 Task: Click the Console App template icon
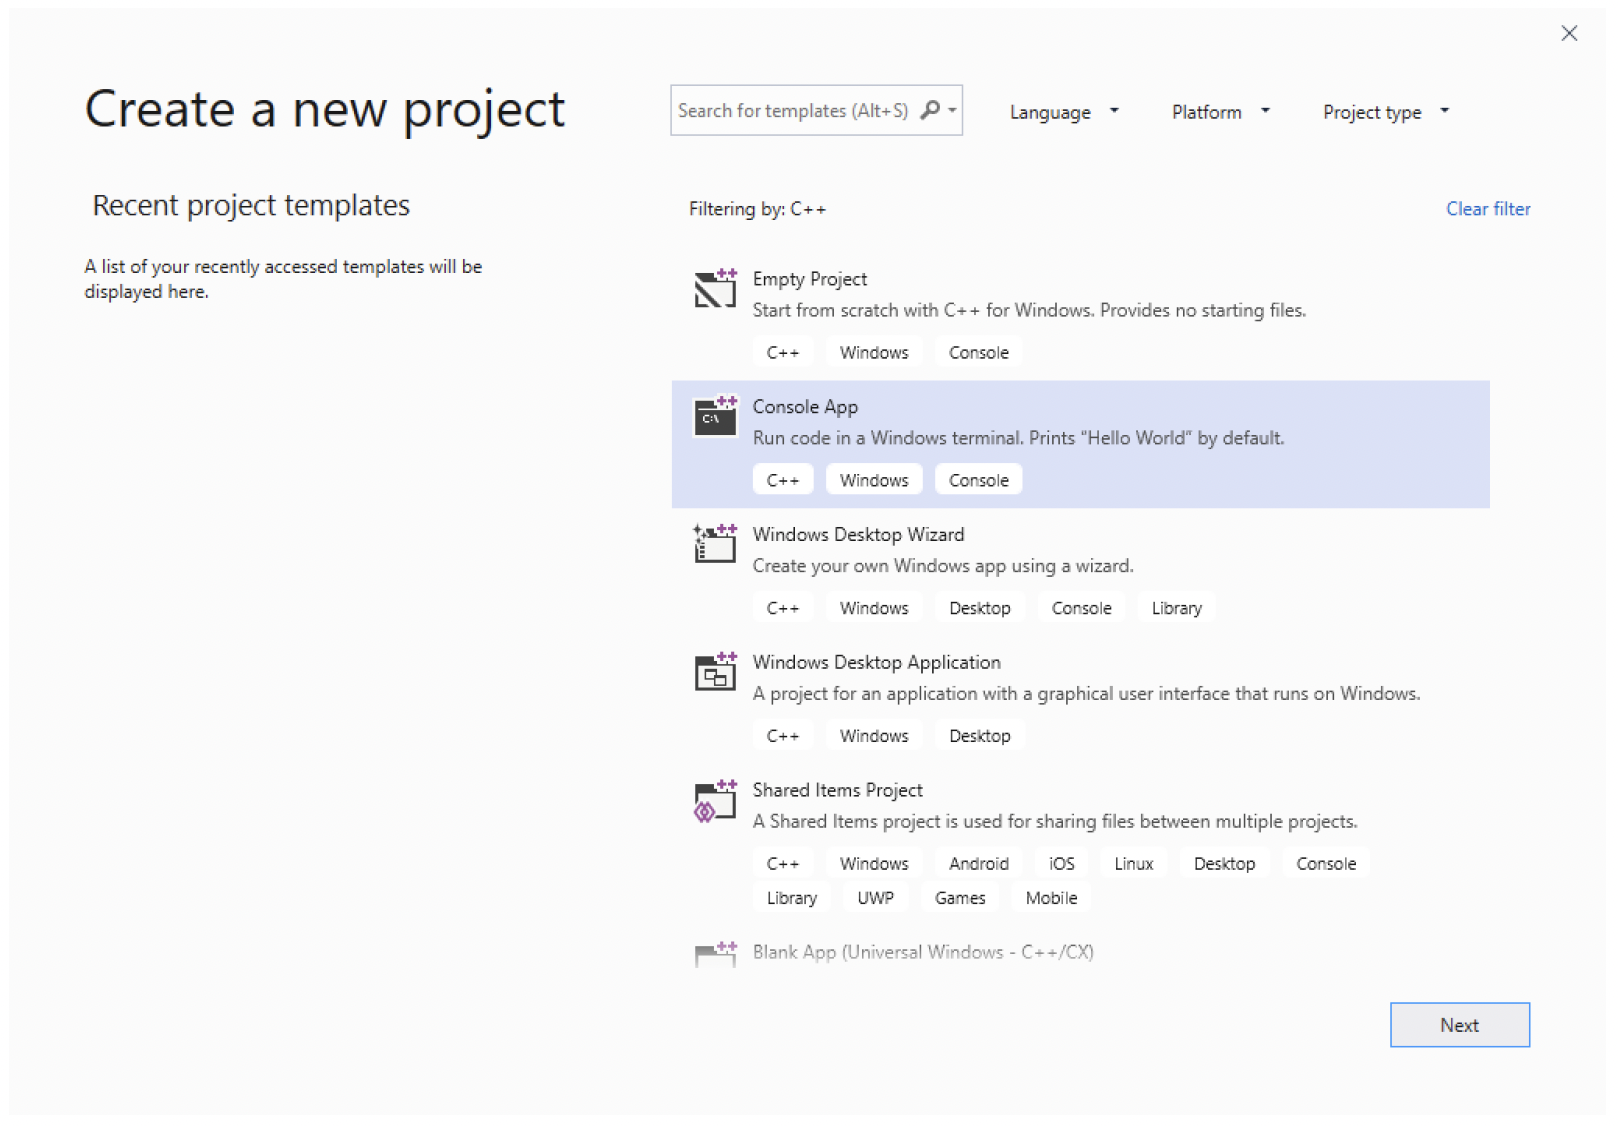click(x=715, y=416)
